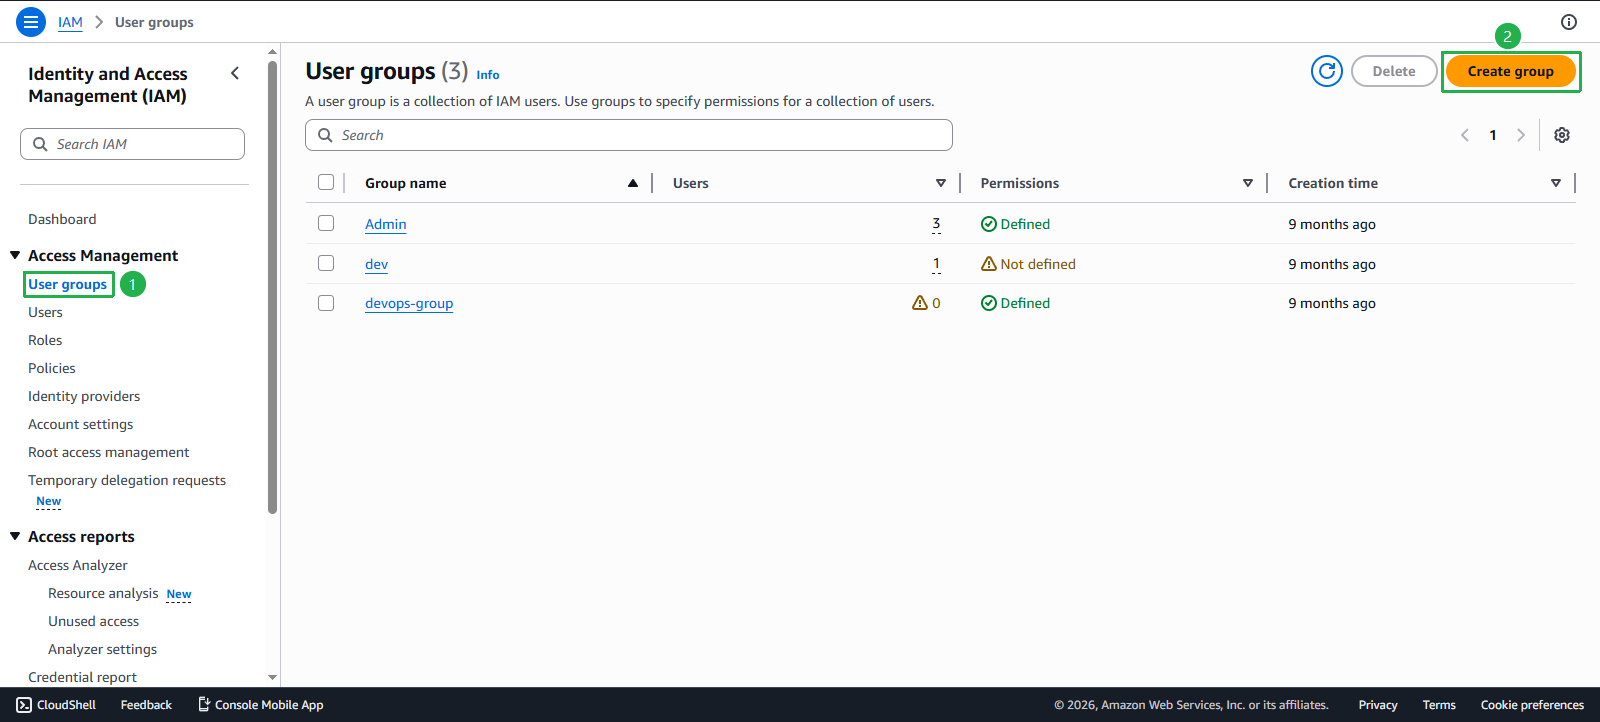This screenshot has height=722, width=1600.
Task: Check the Admin group checkbox
Action: tap(326, 223)
